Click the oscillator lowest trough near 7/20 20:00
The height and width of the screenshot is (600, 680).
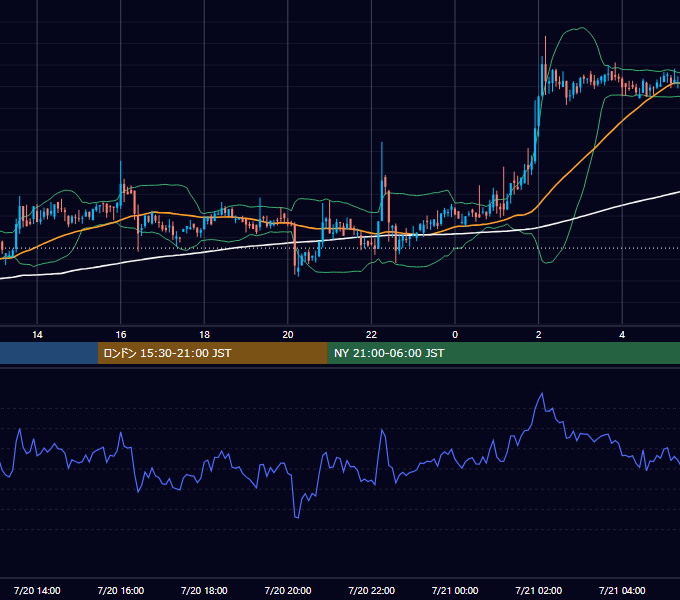297,517
